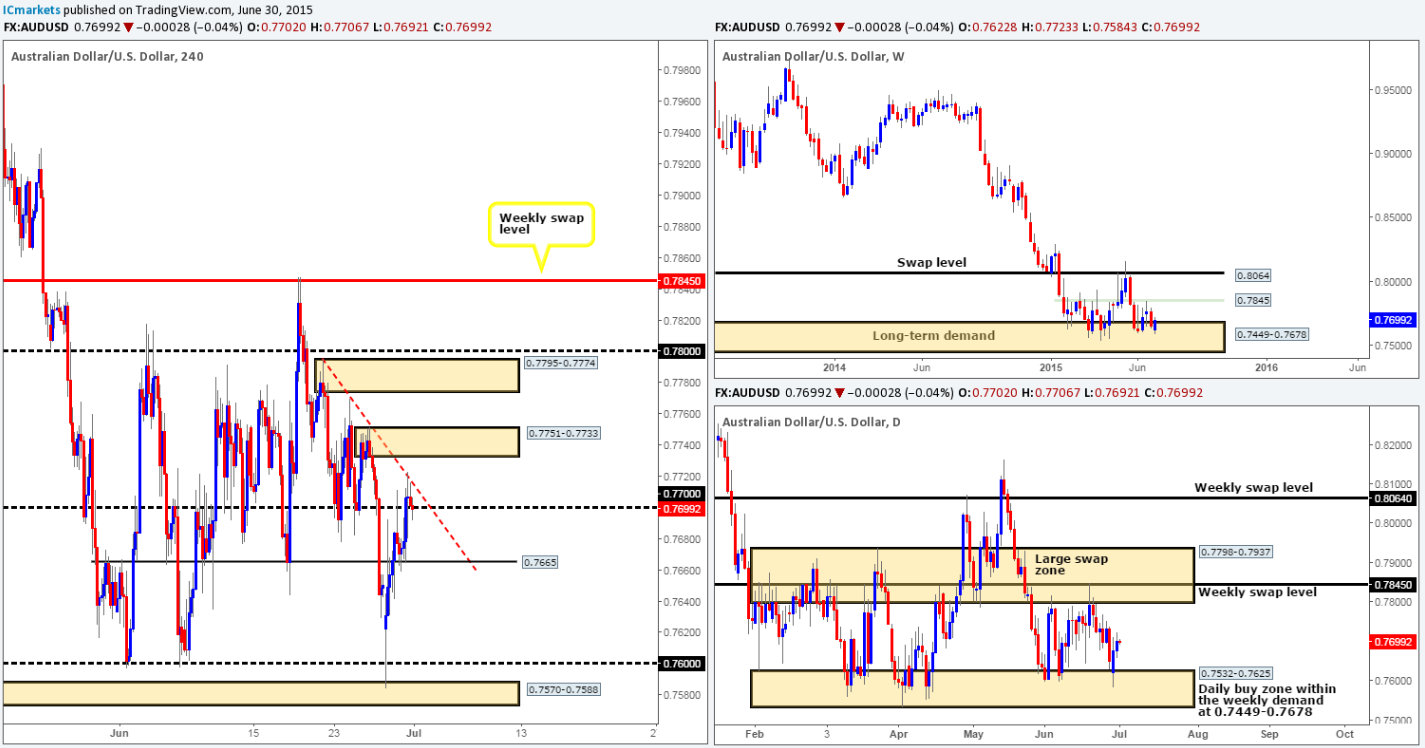1425x748 pixels.
Task: Click the FX:AUDUSD symbol above the 240 chart
Action: [35, 28]
